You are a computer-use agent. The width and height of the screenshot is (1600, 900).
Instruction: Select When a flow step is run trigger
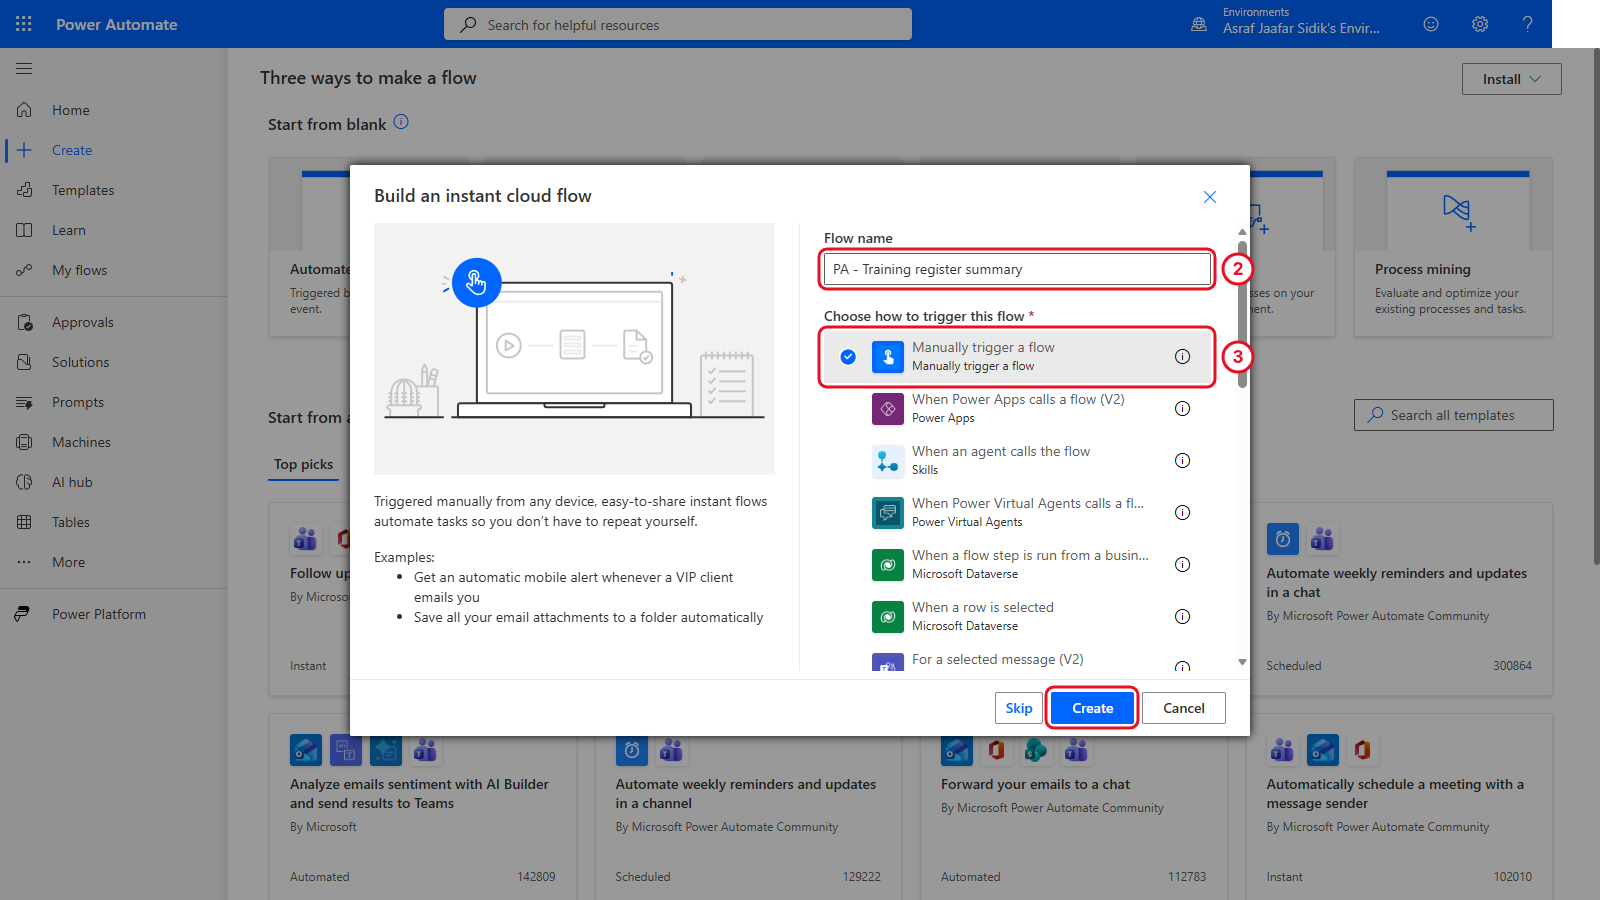coord(1018,564)
